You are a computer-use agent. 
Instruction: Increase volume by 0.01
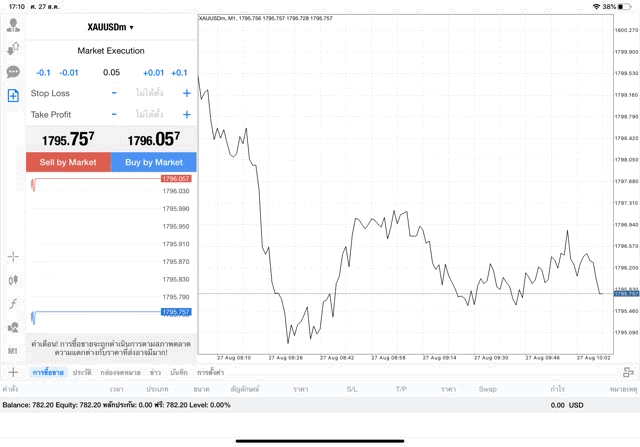tap(153, 72)
